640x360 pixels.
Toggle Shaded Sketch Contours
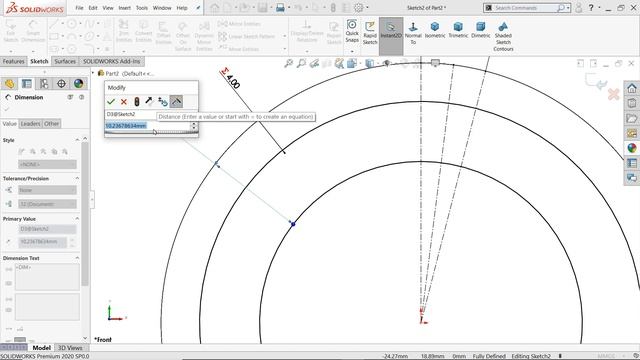(503, 36)
